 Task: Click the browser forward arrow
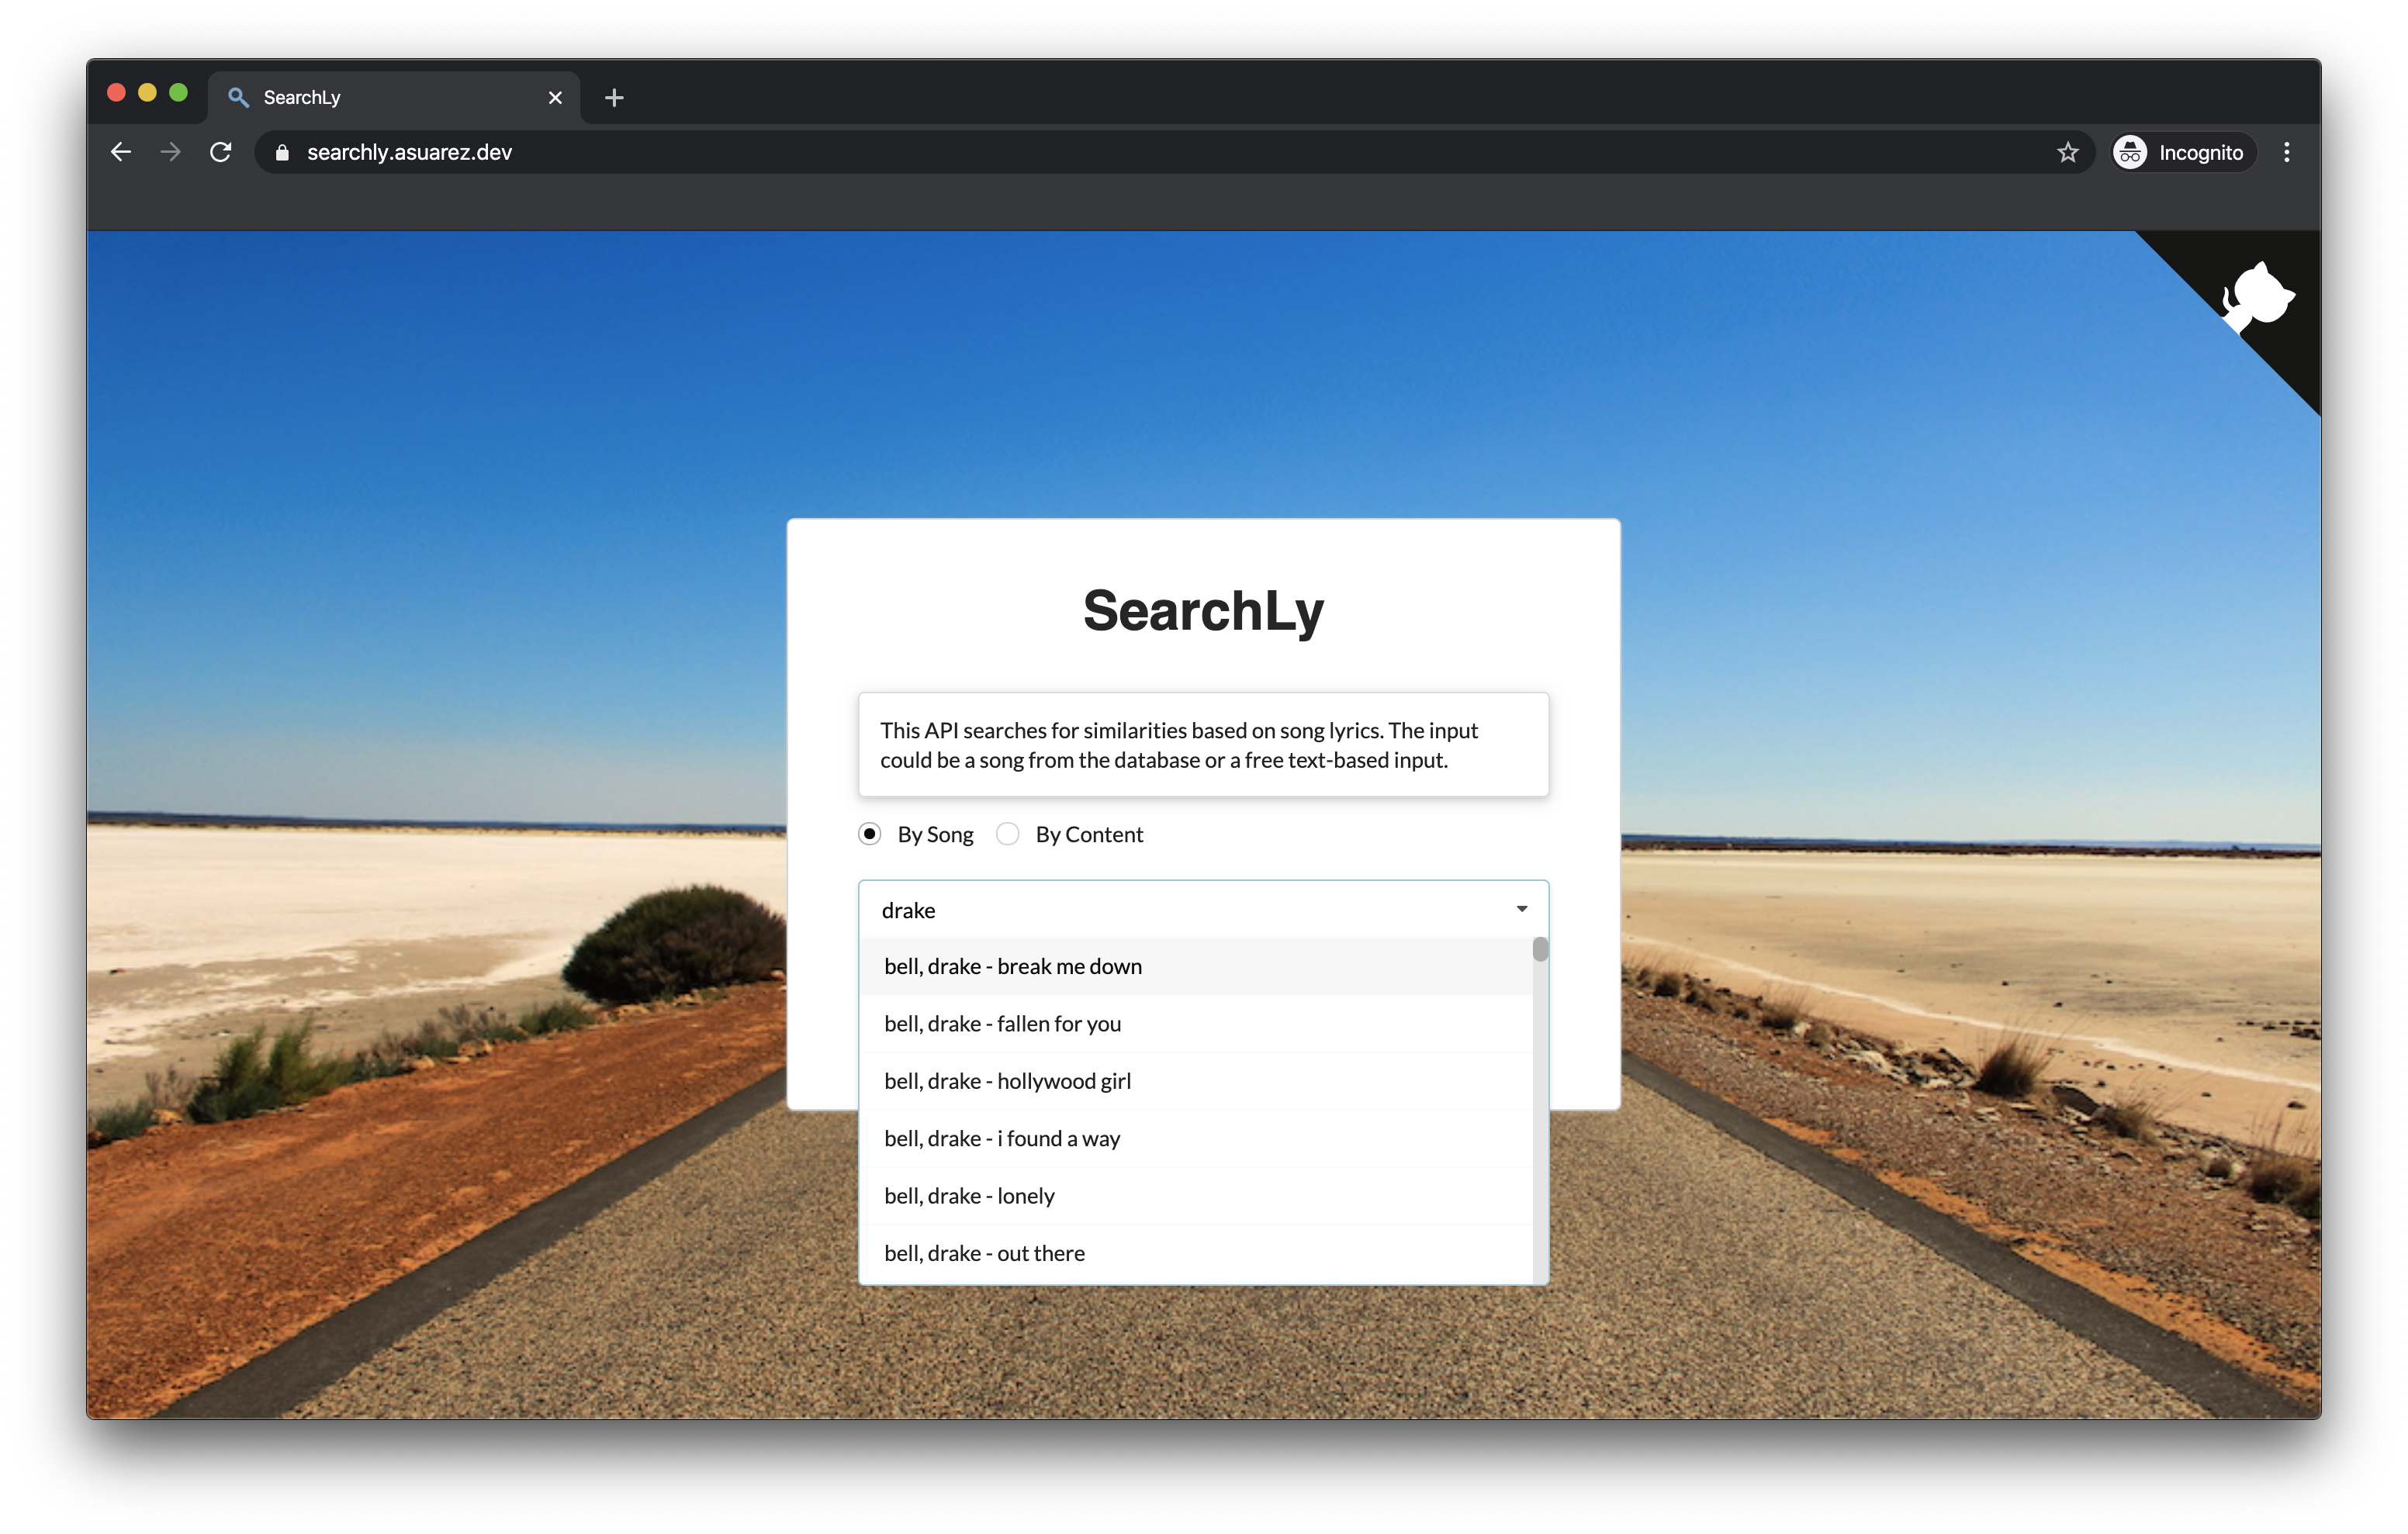point(171,152)
